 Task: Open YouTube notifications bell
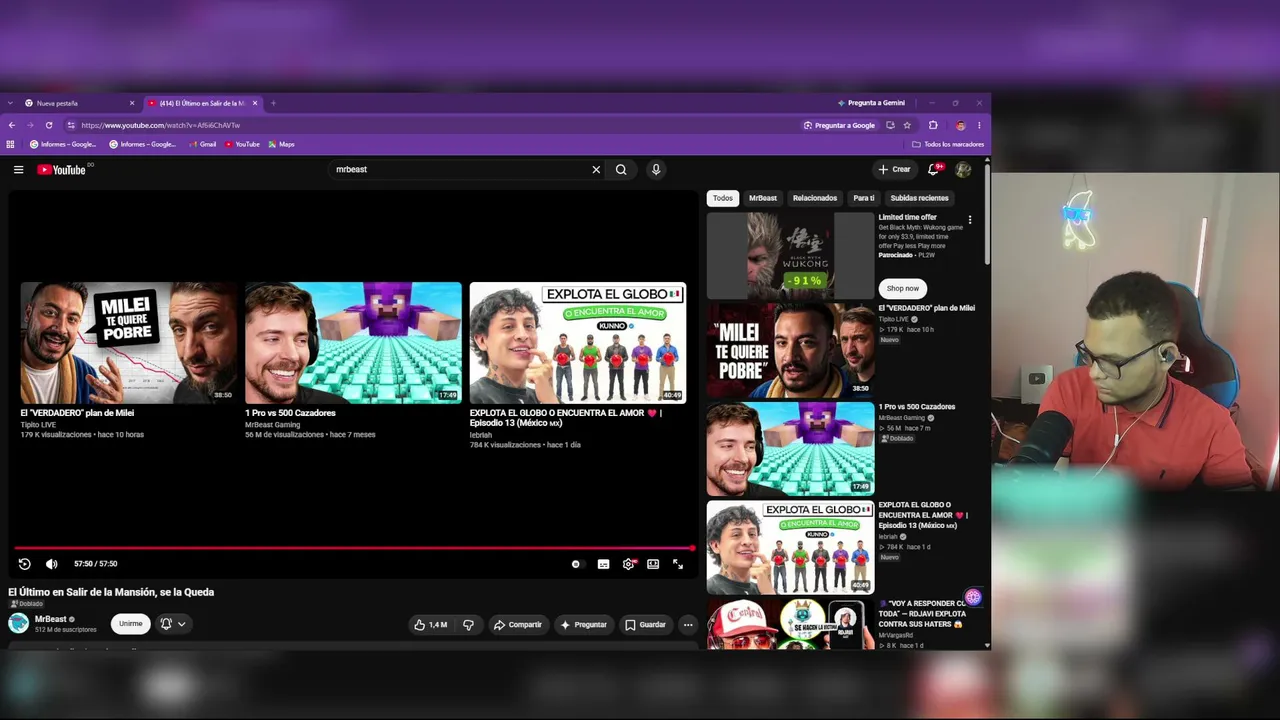[x=934, y=169]
